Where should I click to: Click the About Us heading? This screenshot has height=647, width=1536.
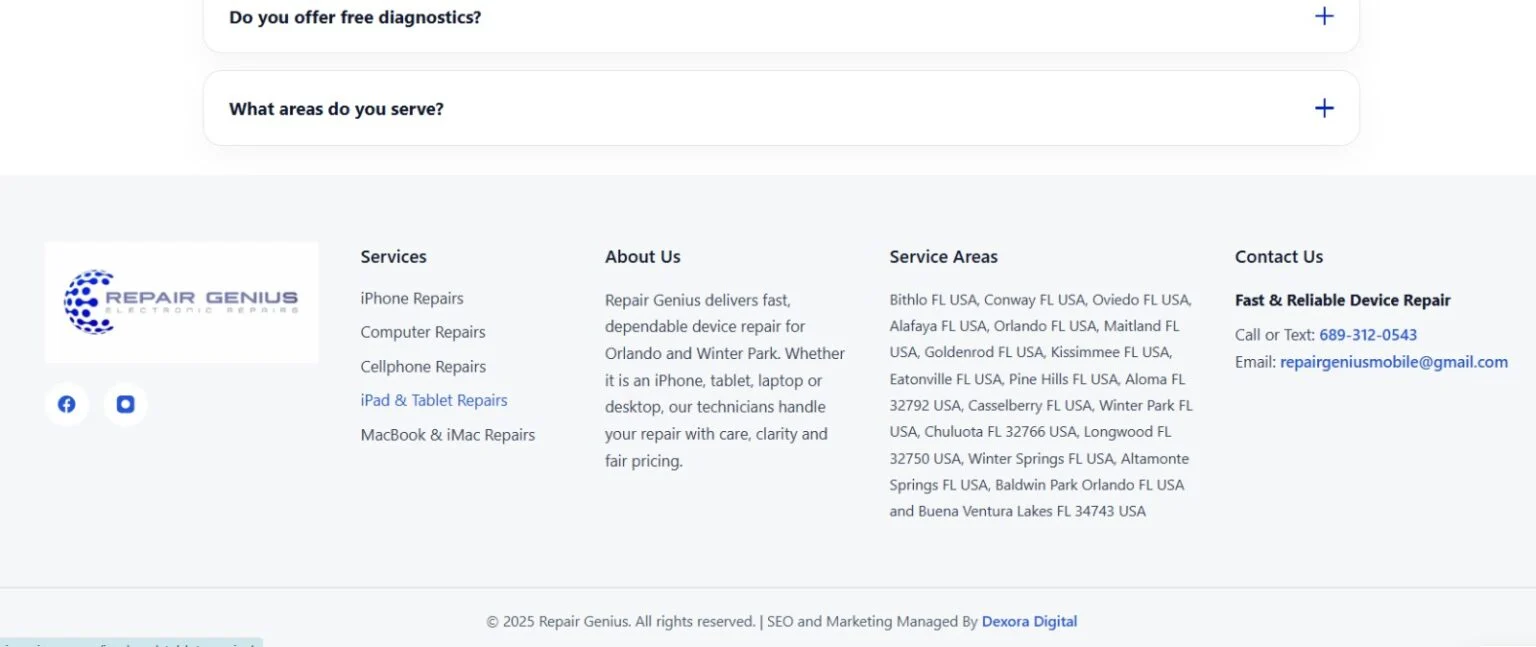[643, 257]
